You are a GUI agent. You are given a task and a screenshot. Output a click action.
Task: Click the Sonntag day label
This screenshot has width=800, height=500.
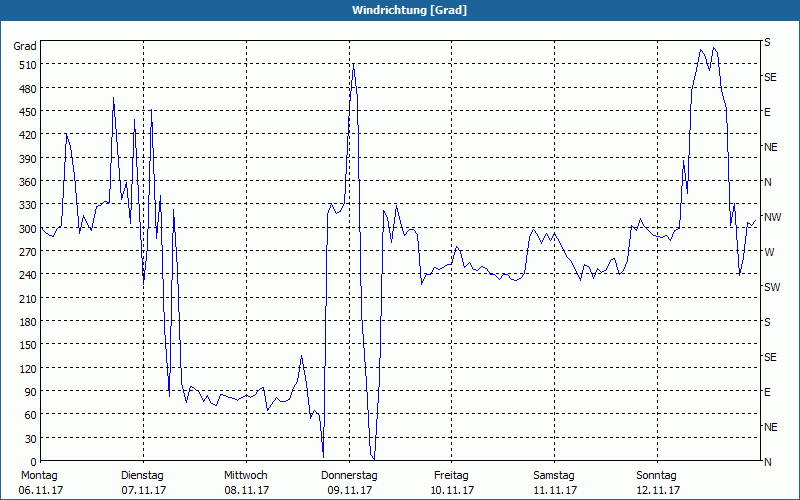click(x=656, y=476)
